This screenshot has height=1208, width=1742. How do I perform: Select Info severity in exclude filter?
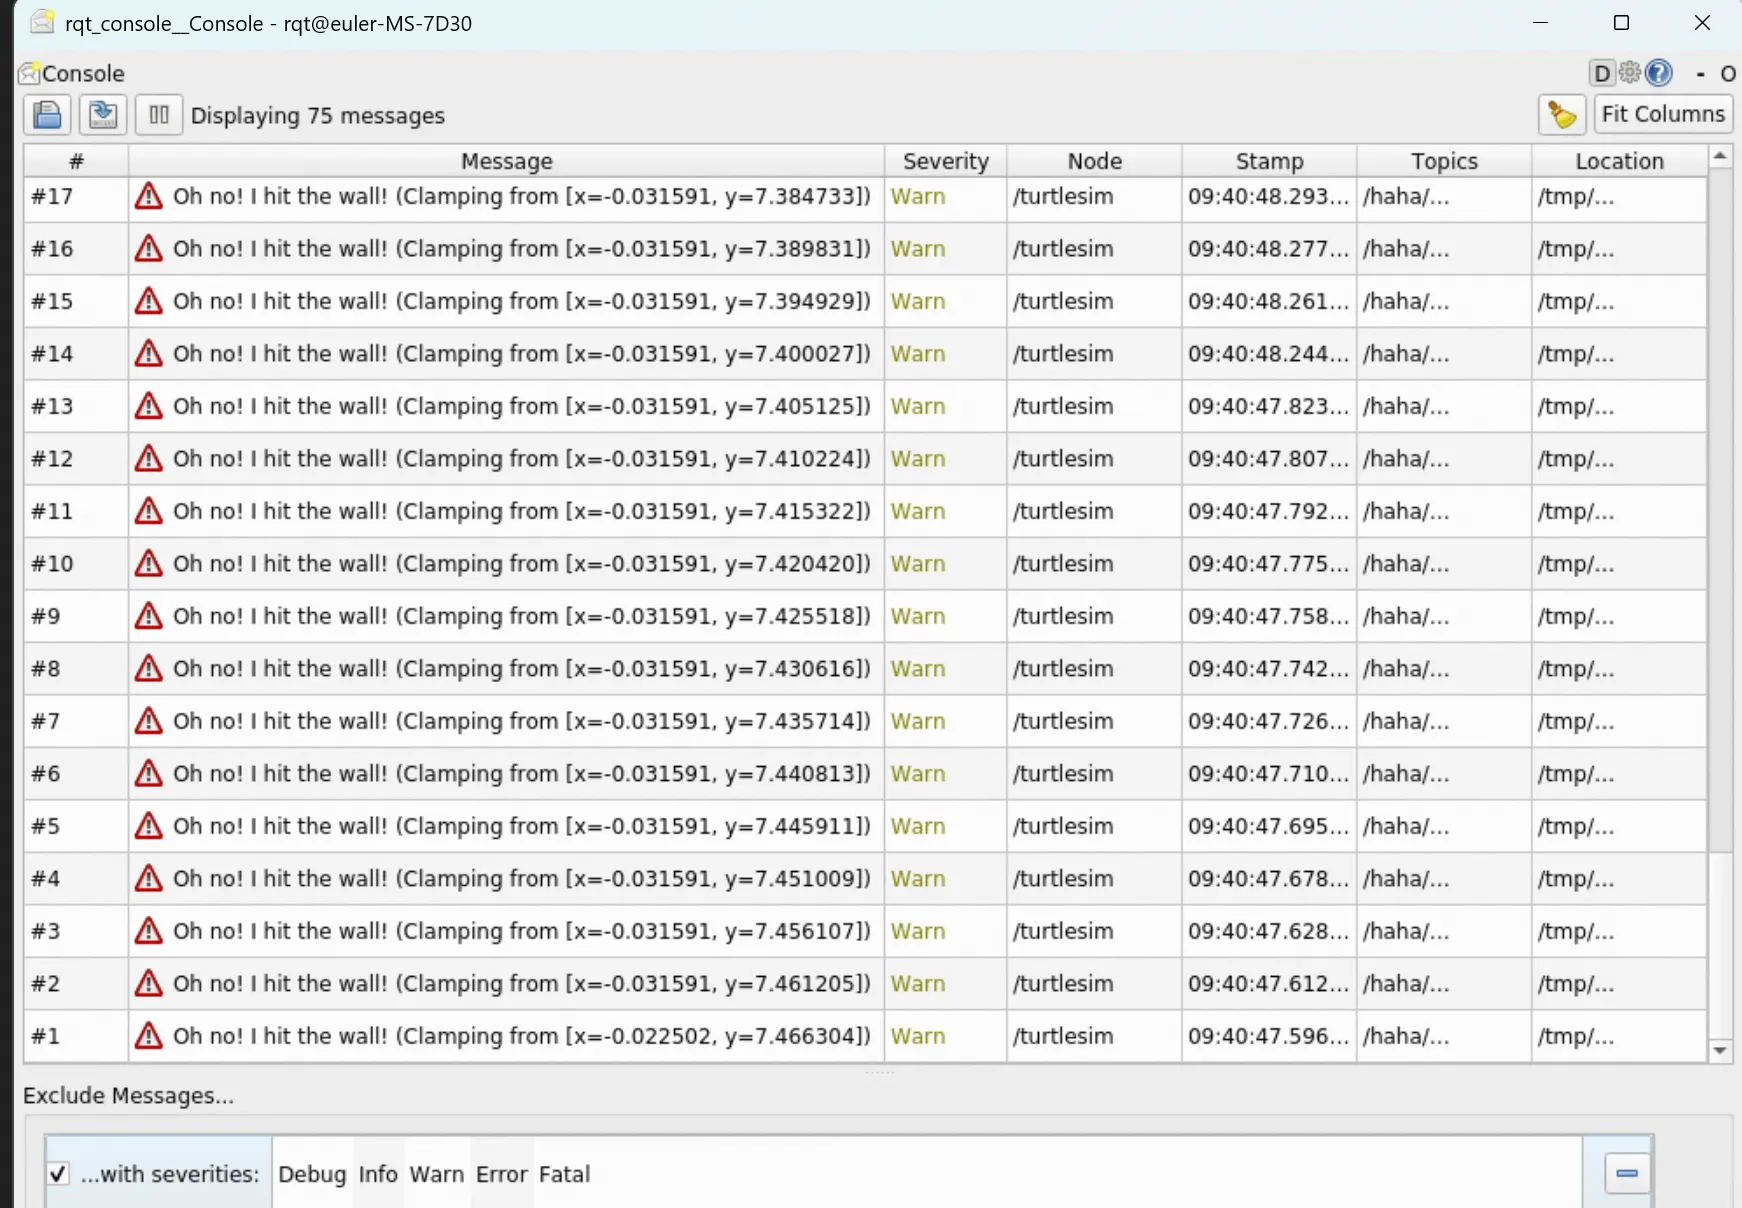tap(378, 1174)
